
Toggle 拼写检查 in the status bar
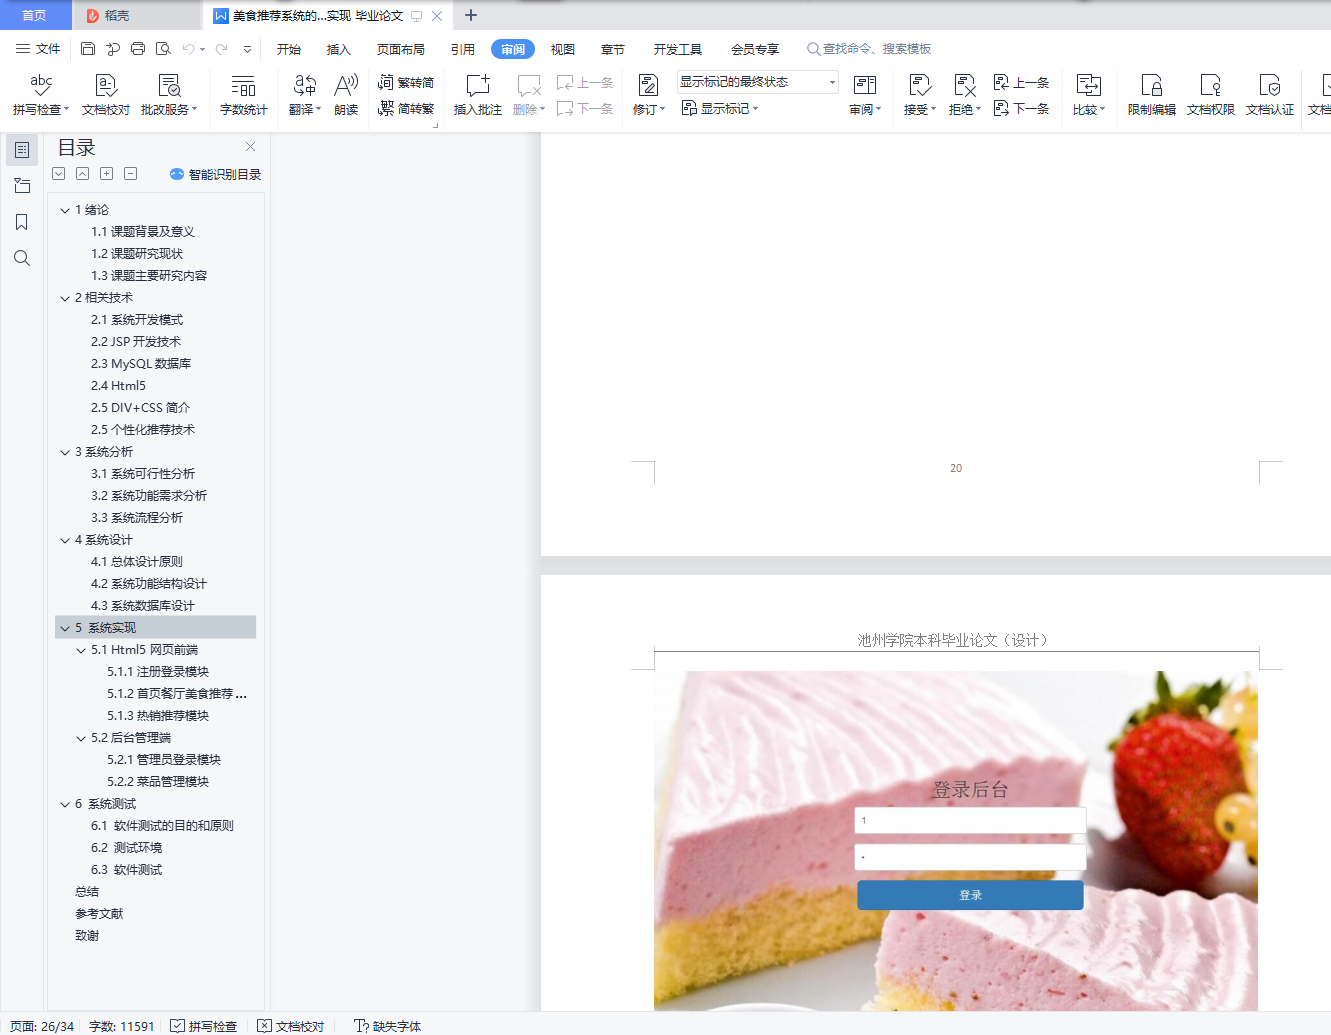point(204,1026)
